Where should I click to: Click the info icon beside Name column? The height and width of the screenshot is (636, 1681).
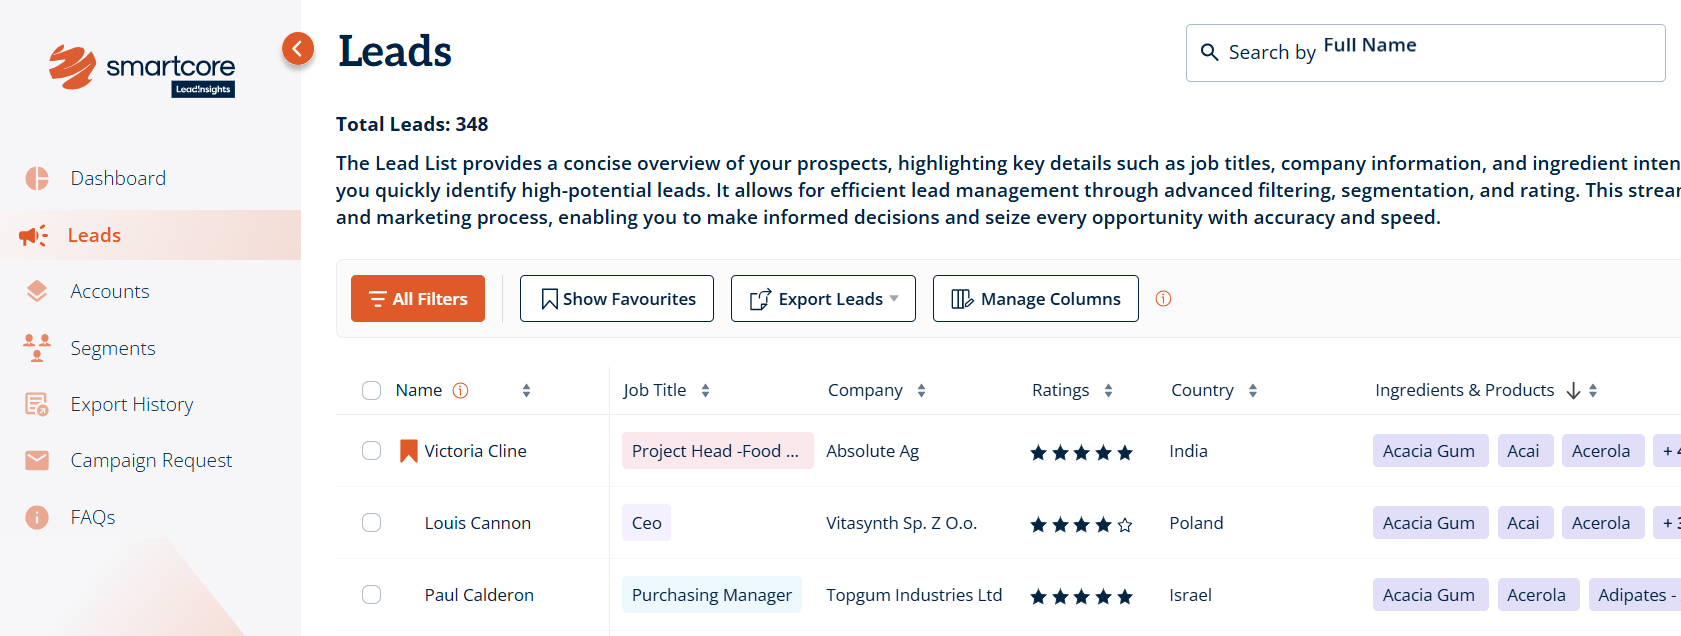[x=460, y=390]
